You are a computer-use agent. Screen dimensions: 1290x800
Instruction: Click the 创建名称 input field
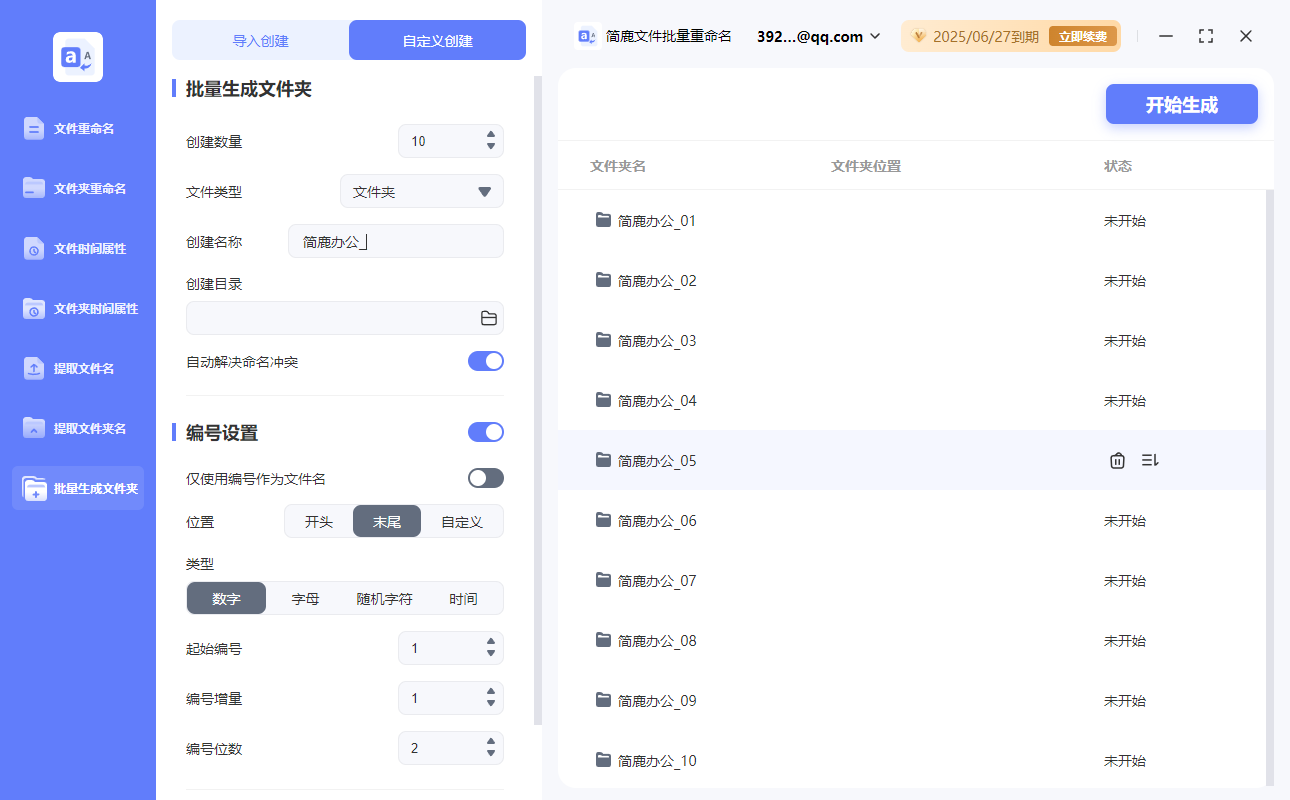[x=395, y=241]
